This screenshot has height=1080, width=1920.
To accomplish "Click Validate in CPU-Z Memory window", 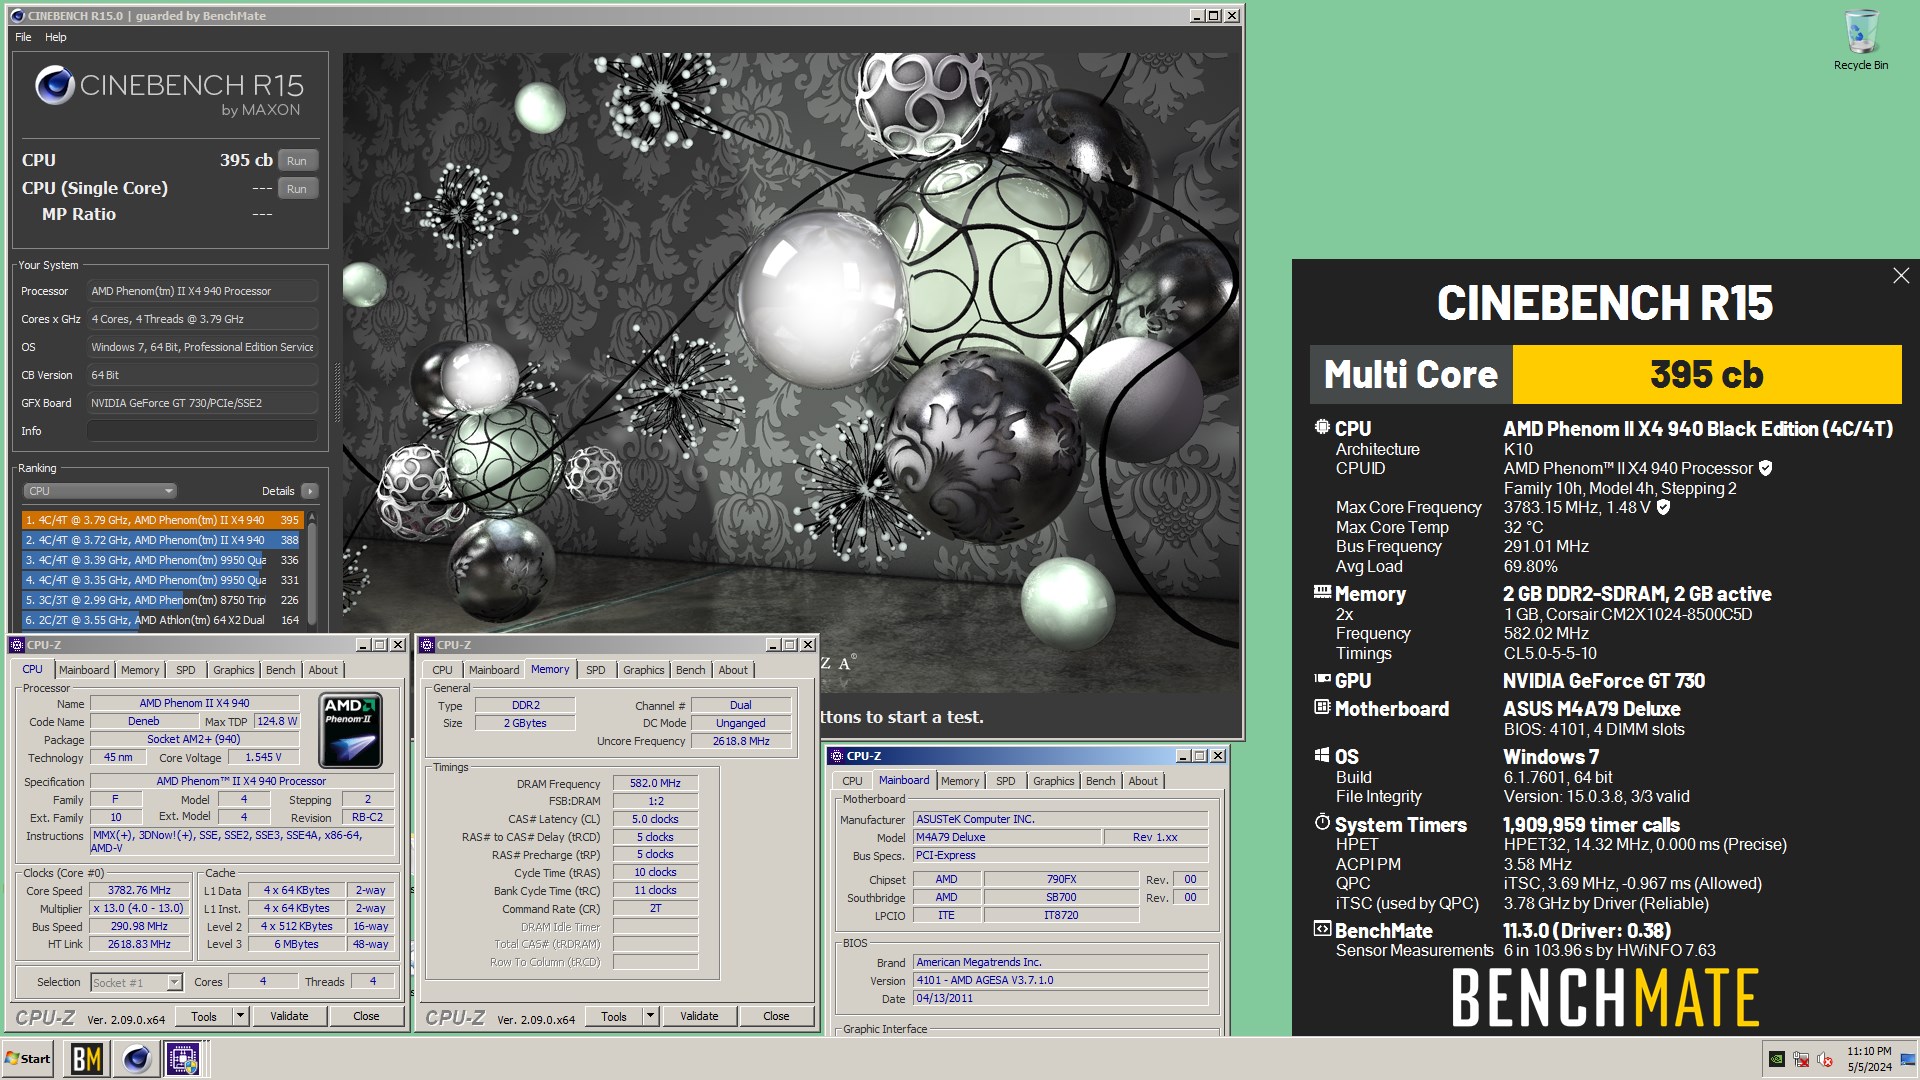I will click(x=699, y=1016).
